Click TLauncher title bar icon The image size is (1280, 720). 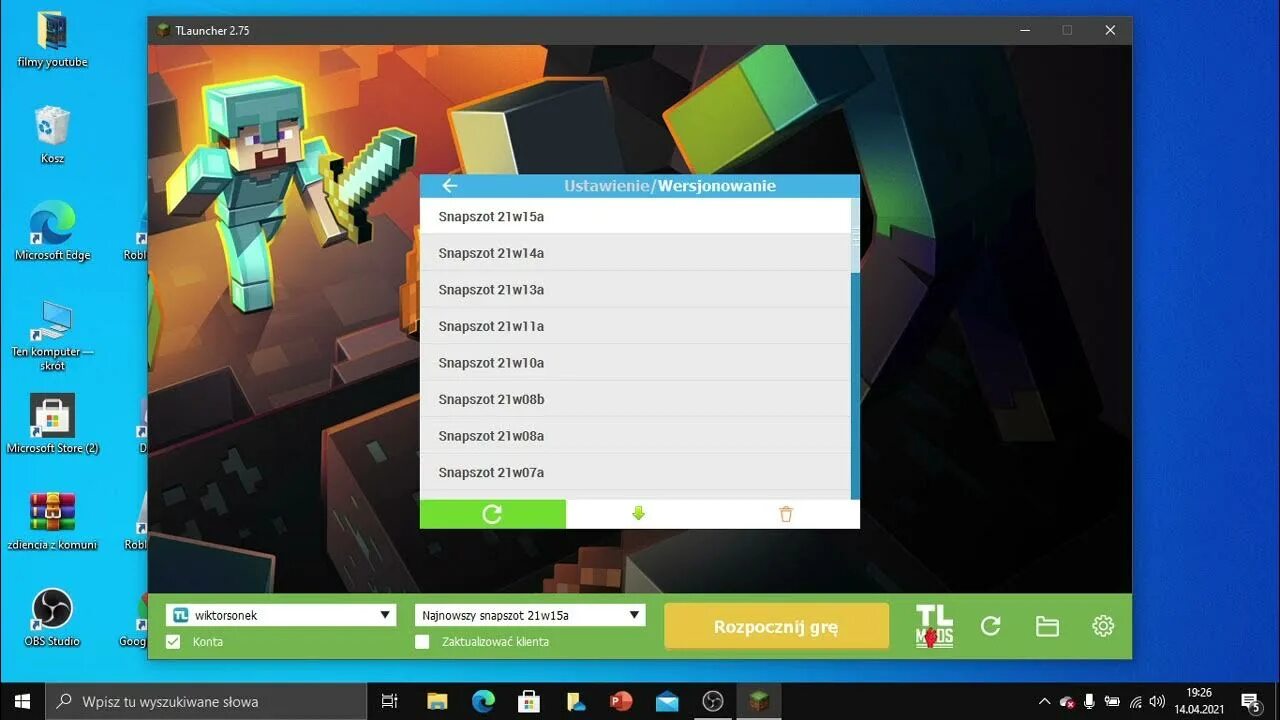(x=163, y=30)
